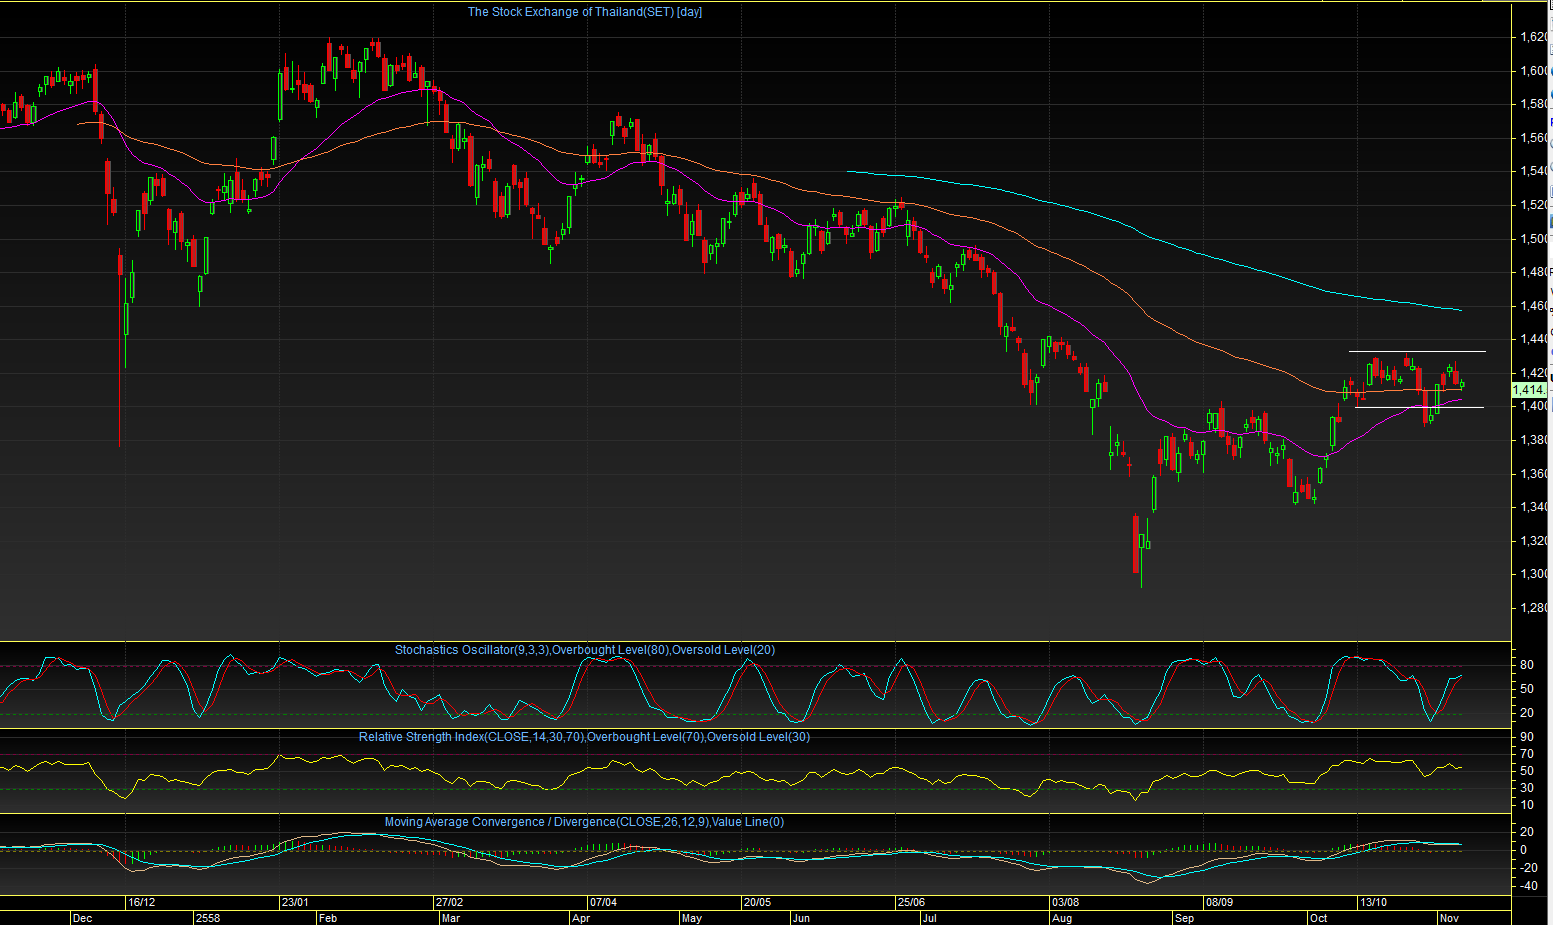Image resolution: width=1553 pixels, height=925 pixels.
Task: Click the "Jun" month label
Action: pos(801,918)
